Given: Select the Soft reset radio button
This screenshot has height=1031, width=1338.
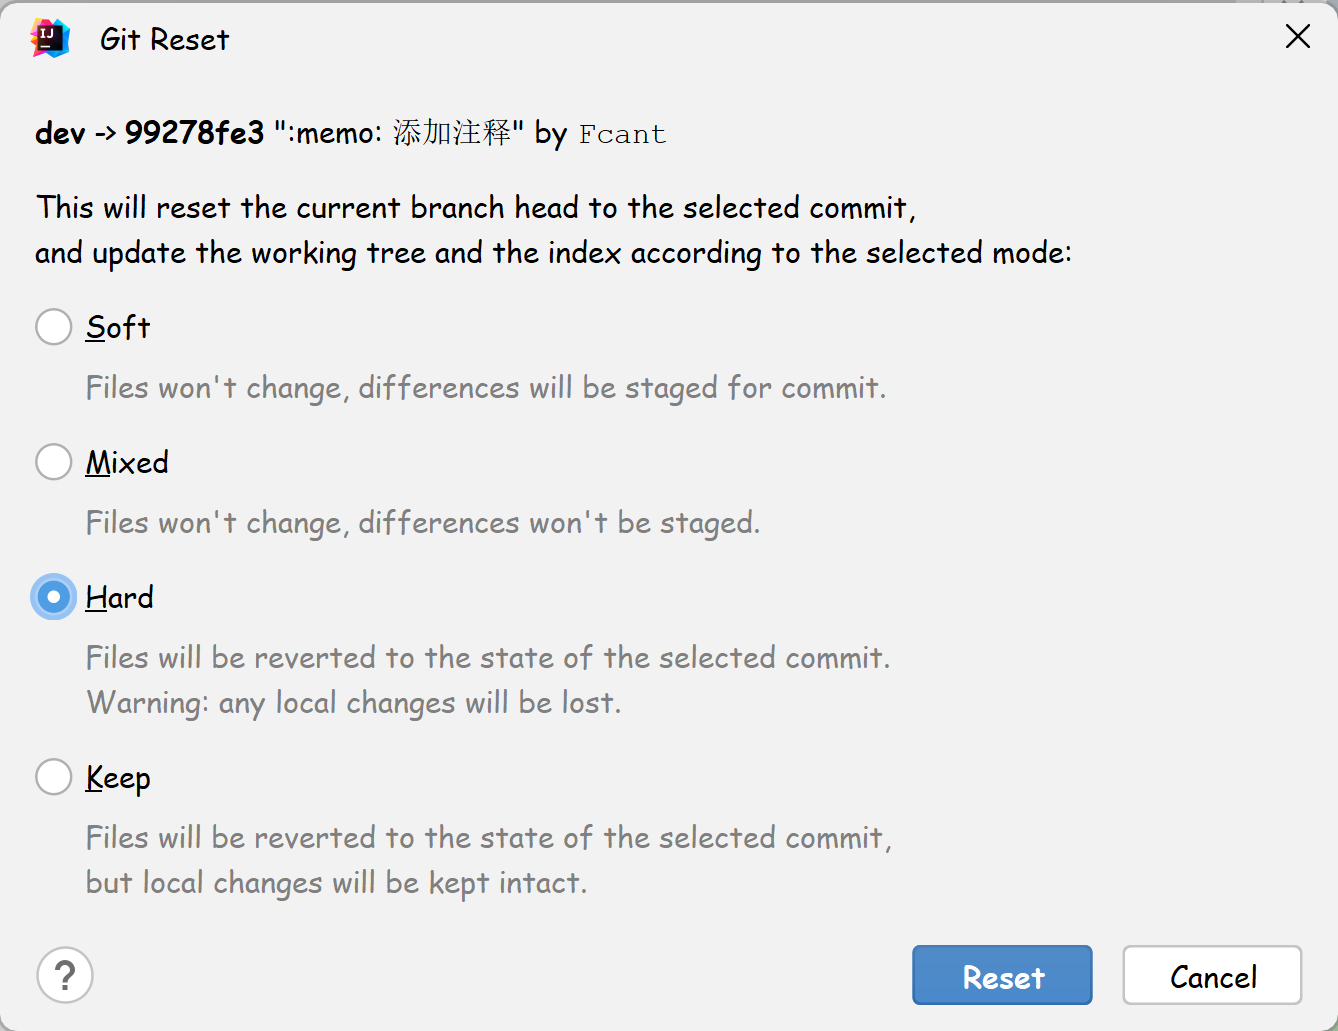Looking at the screenshot, I should click(54, 327).
